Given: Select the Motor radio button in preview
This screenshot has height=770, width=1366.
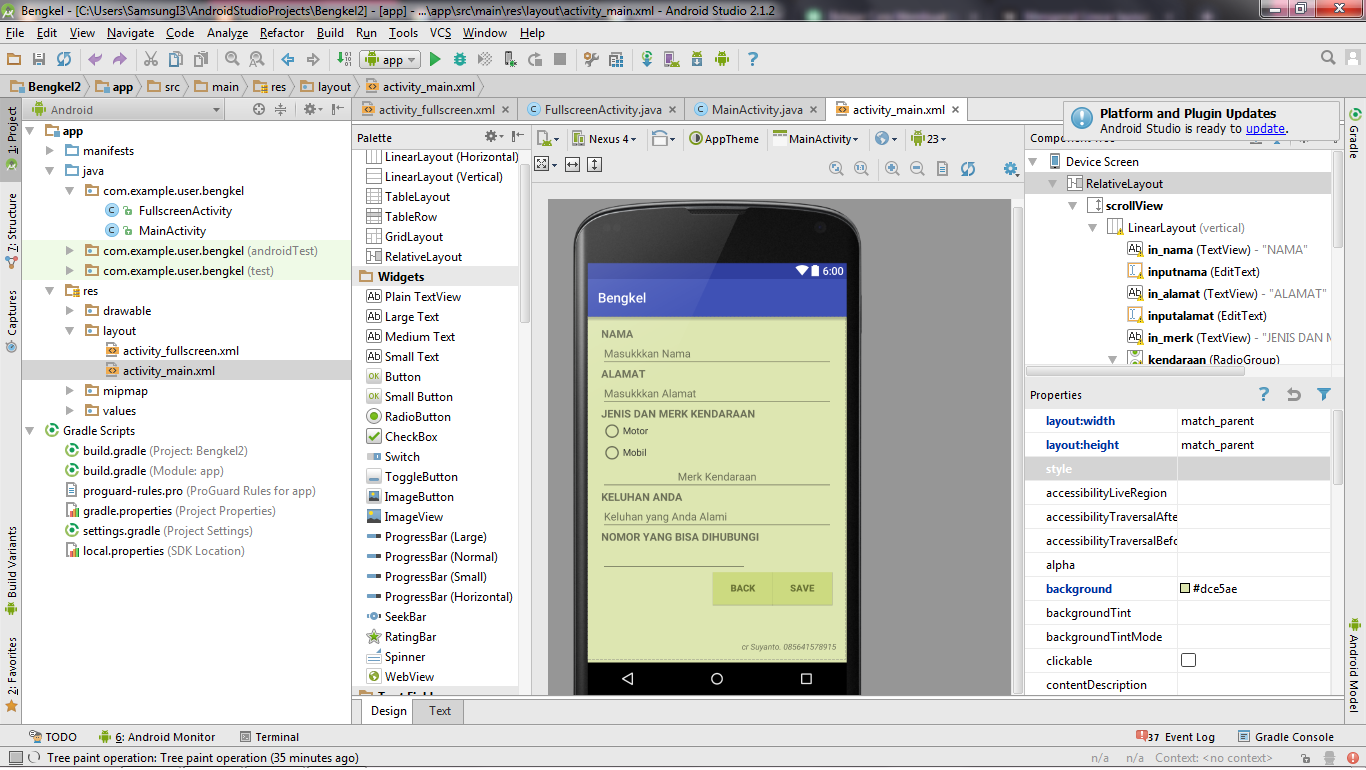Looking at the screenshot, I should point(611,432).
